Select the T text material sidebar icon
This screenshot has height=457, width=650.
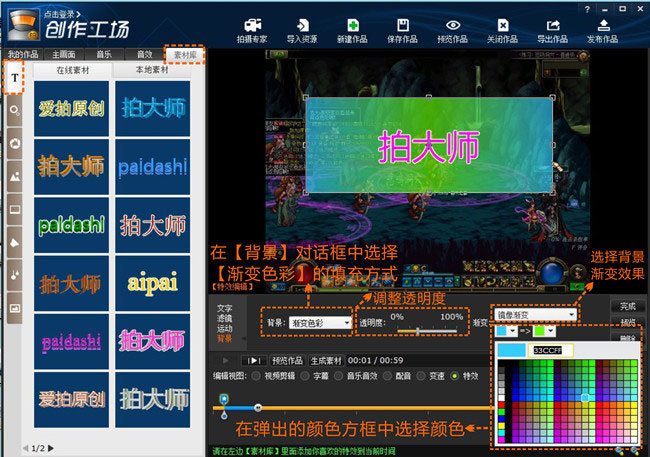[15, 78]
